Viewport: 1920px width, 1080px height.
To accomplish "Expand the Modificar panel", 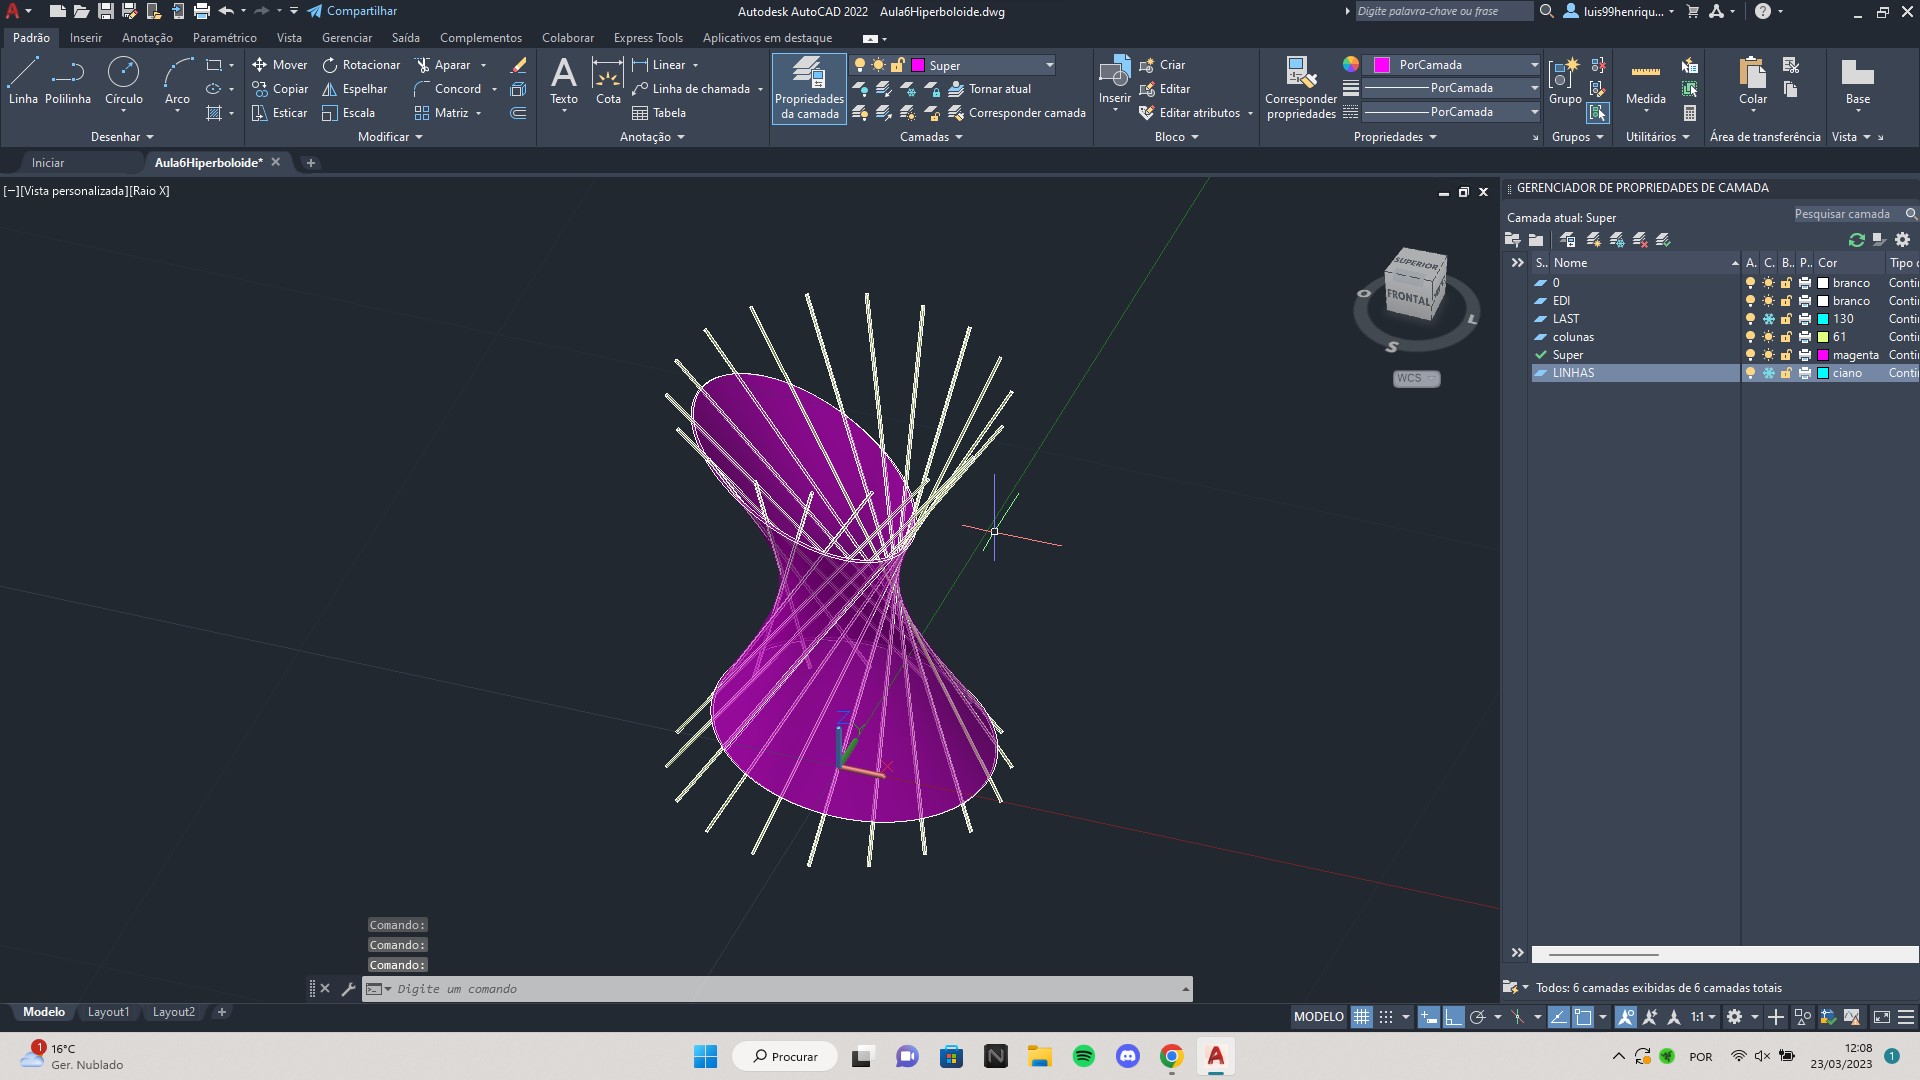I will [x=390, y=137].
